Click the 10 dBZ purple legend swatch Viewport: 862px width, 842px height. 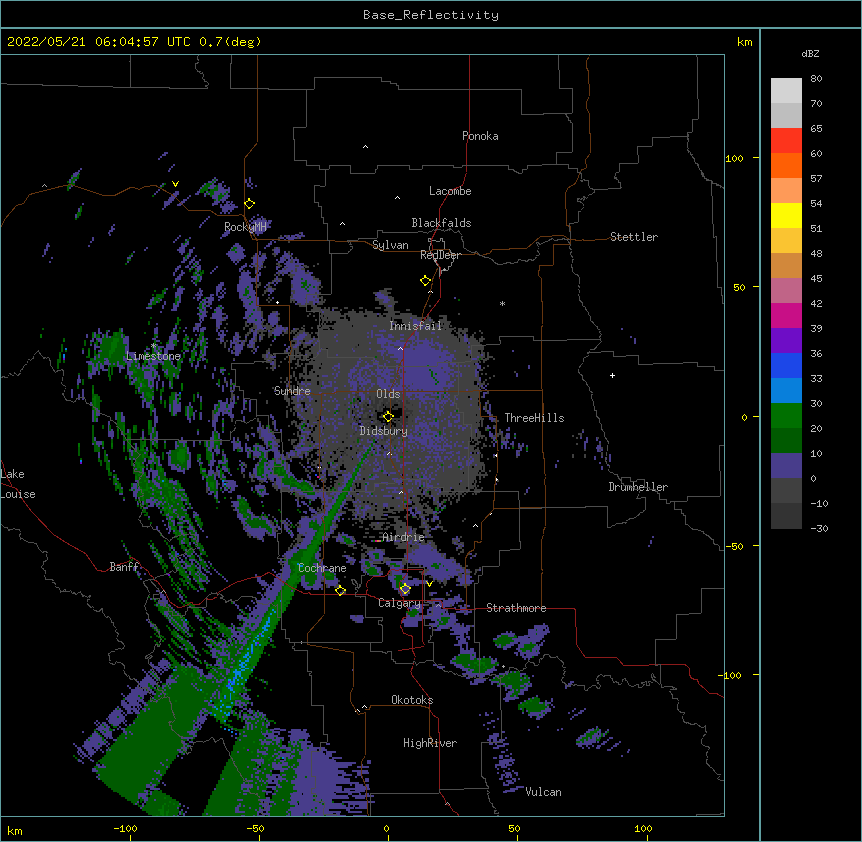coord(786,466)
